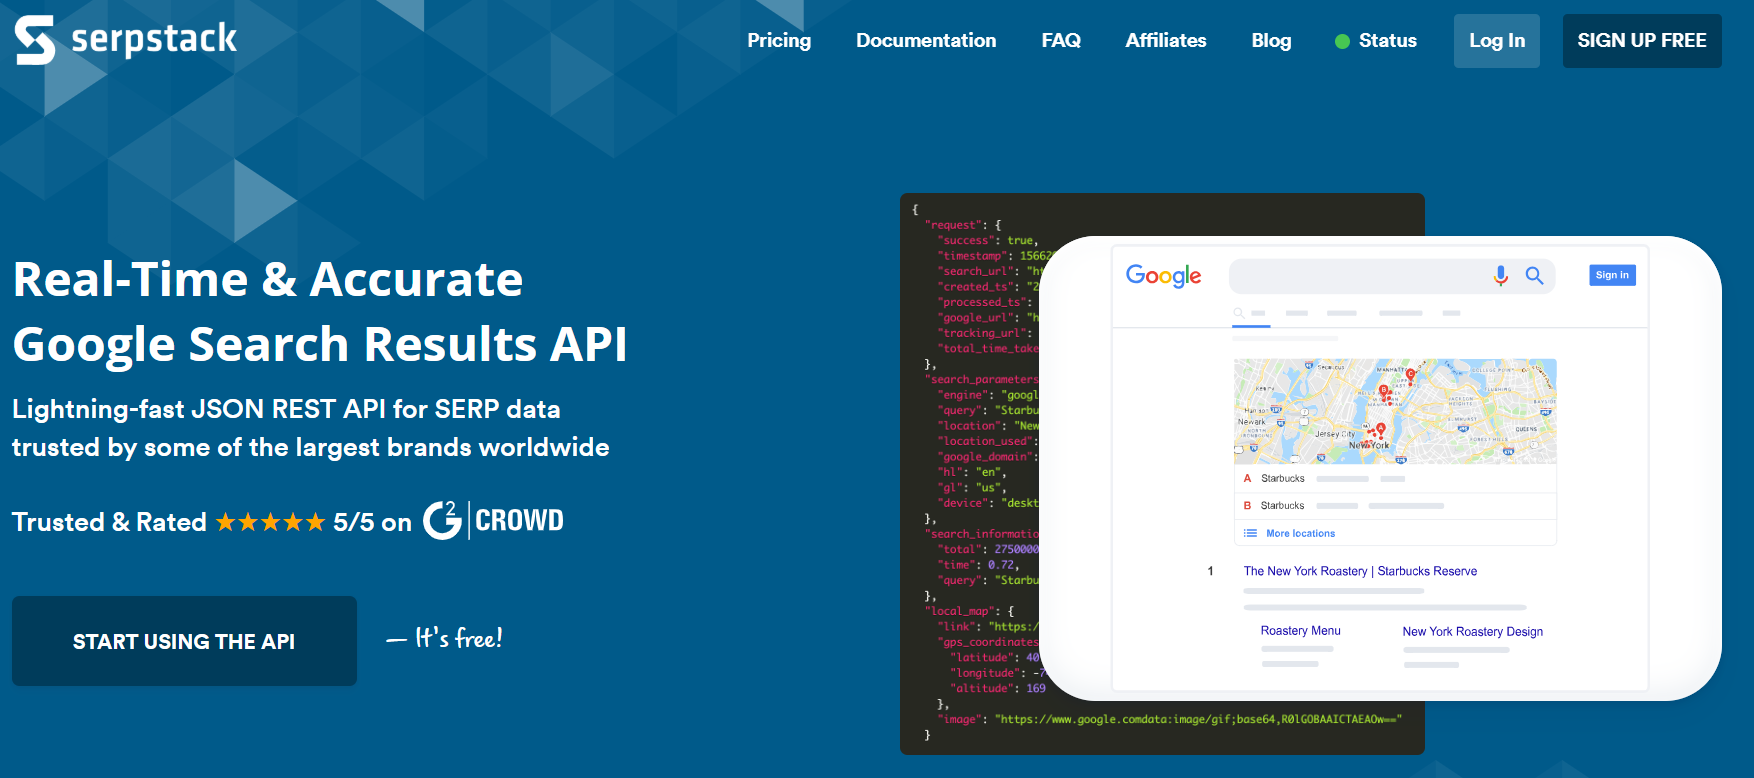The height and width of the screenshot is (778, 1754).
Task: Click the serpstack logo icon
Action: [35, 40]
